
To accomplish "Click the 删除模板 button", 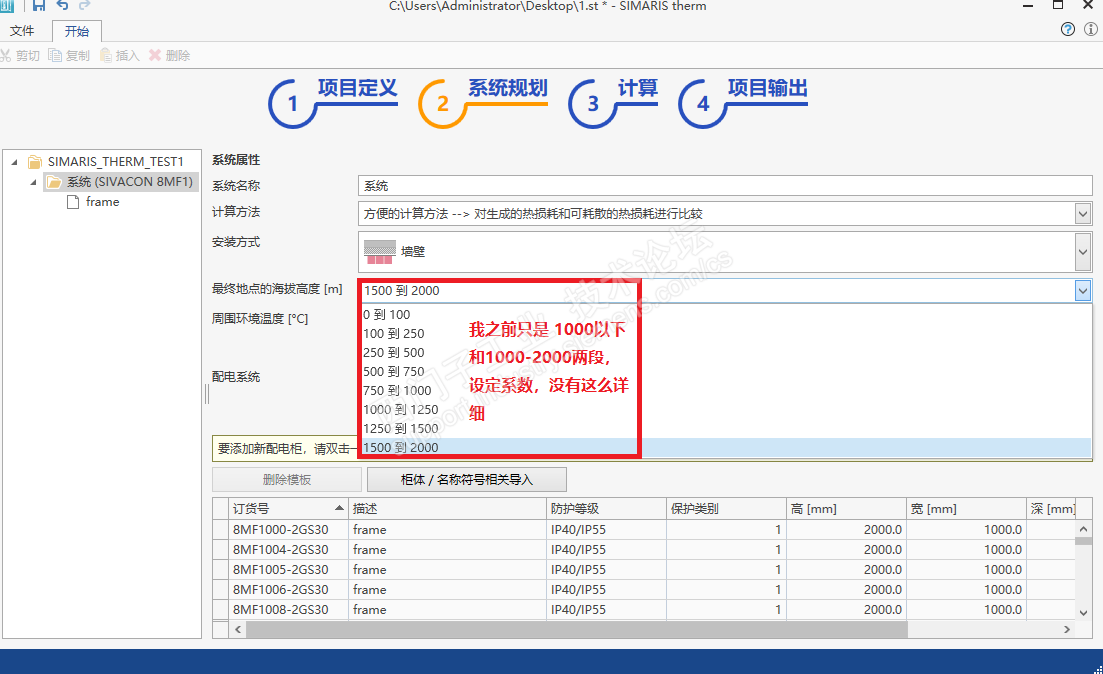I will point(287,480).
